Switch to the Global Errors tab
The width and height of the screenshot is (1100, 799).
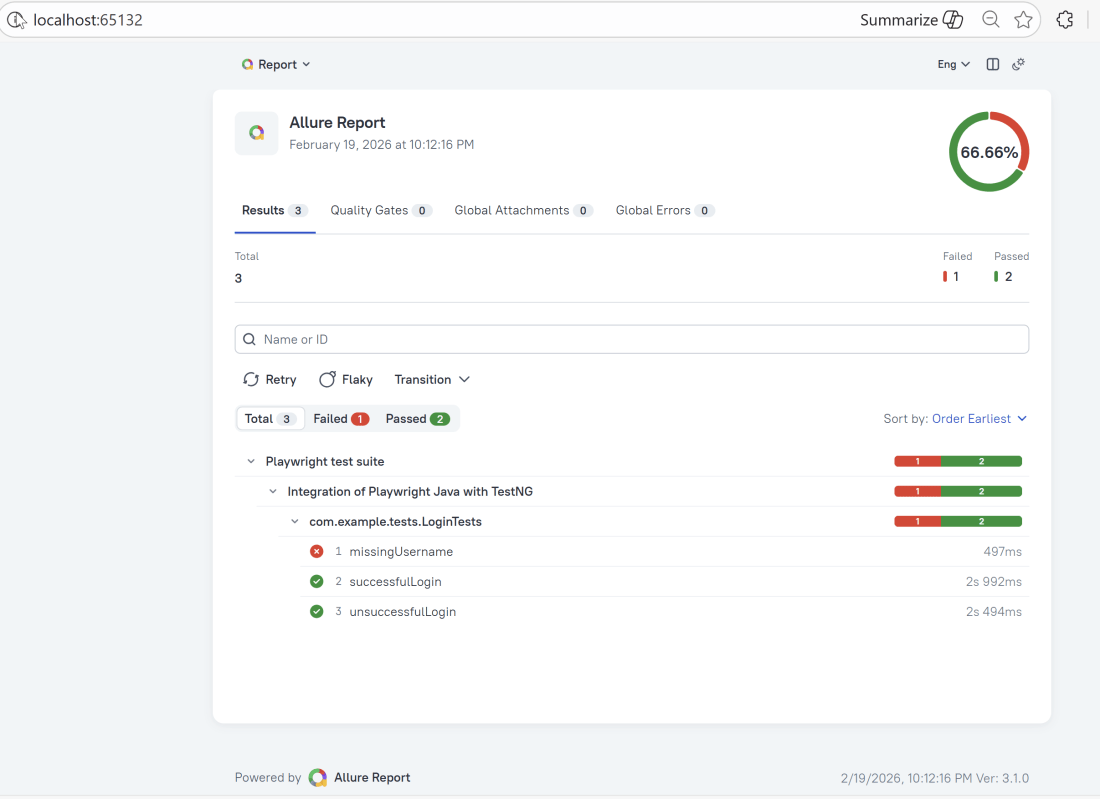(664, 211)
